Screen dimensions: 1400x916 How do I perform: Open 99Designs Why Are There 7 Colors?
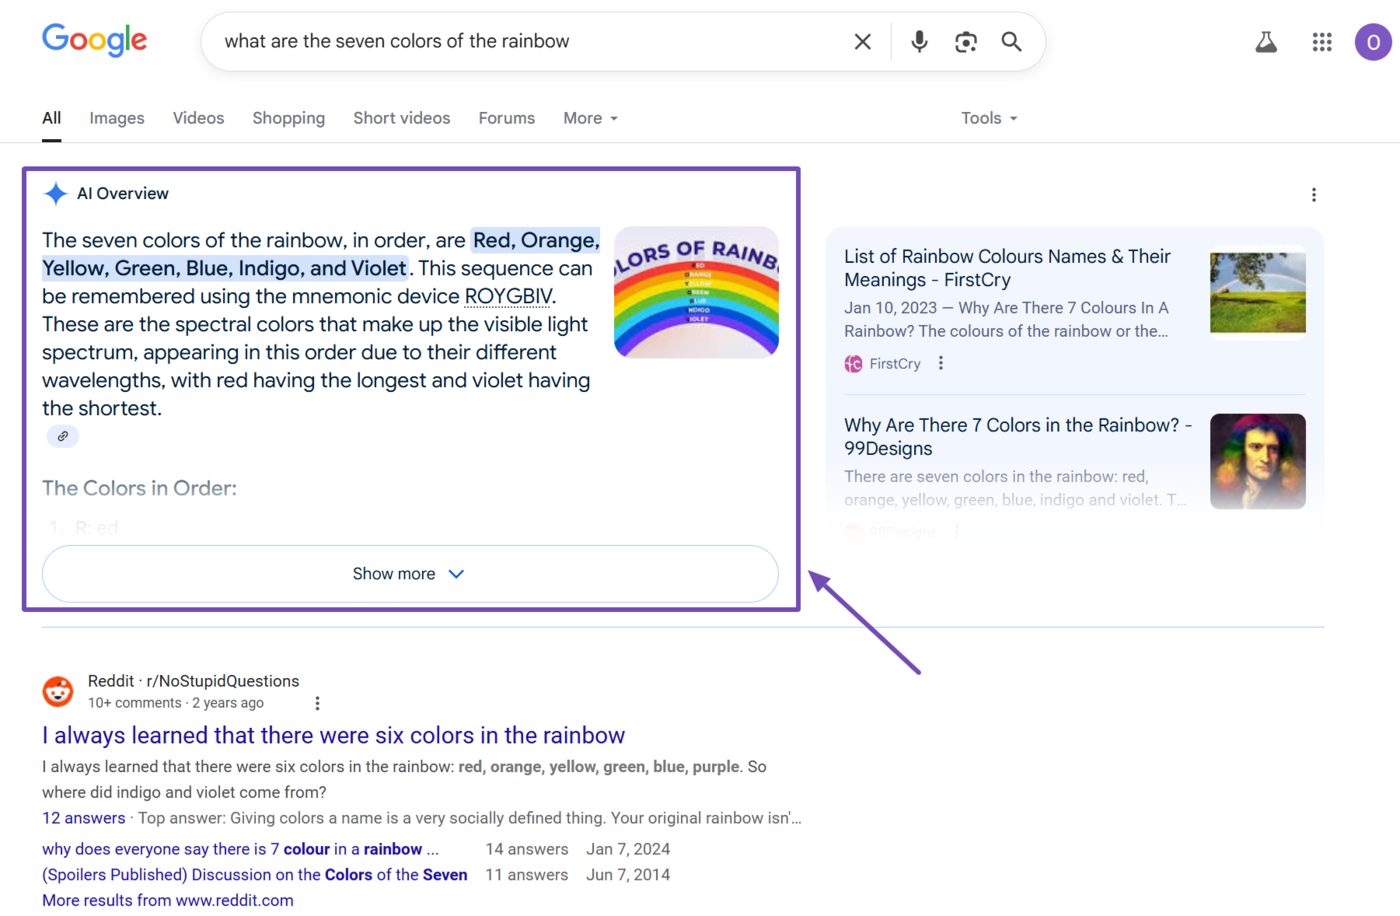click(1018, 437)
